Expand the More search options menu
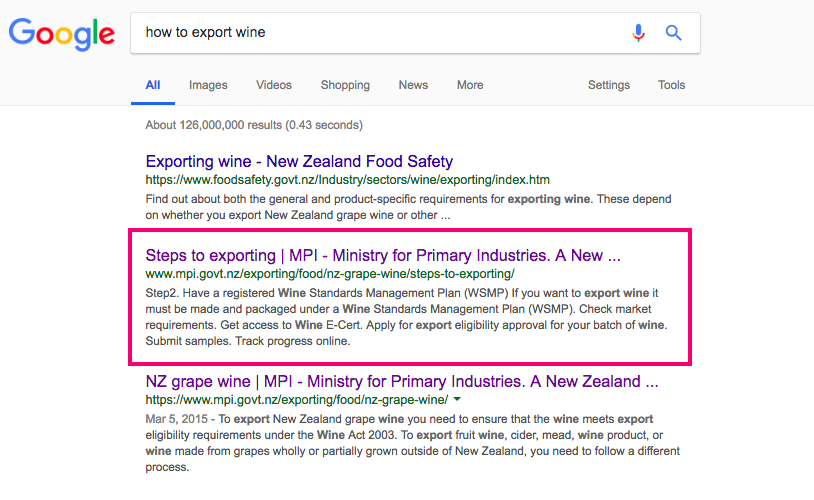The width and height of the screenshot is (814, 500). point(470,85)
